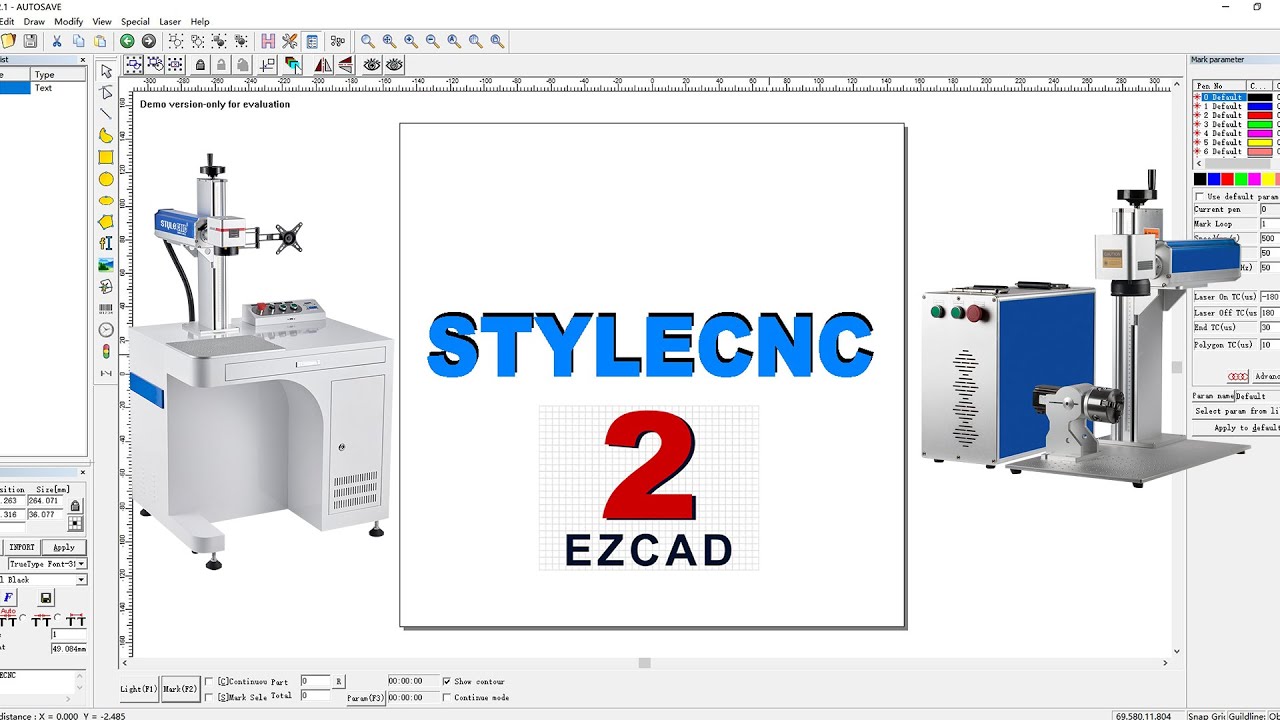Select the Text object row in list
The image size is (1280, 720).
pos(43,88)
